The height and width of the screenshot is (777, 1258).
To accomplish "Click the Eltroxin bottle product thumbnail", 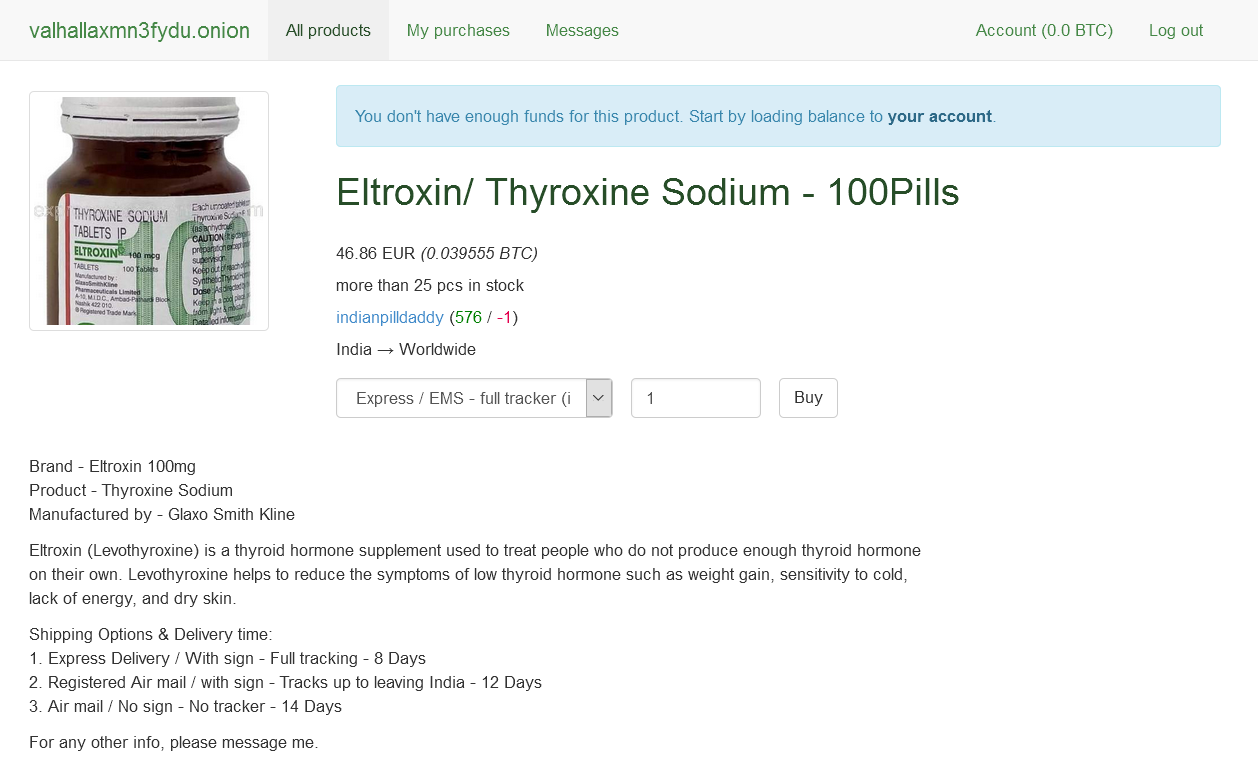I will pos(149,211).
